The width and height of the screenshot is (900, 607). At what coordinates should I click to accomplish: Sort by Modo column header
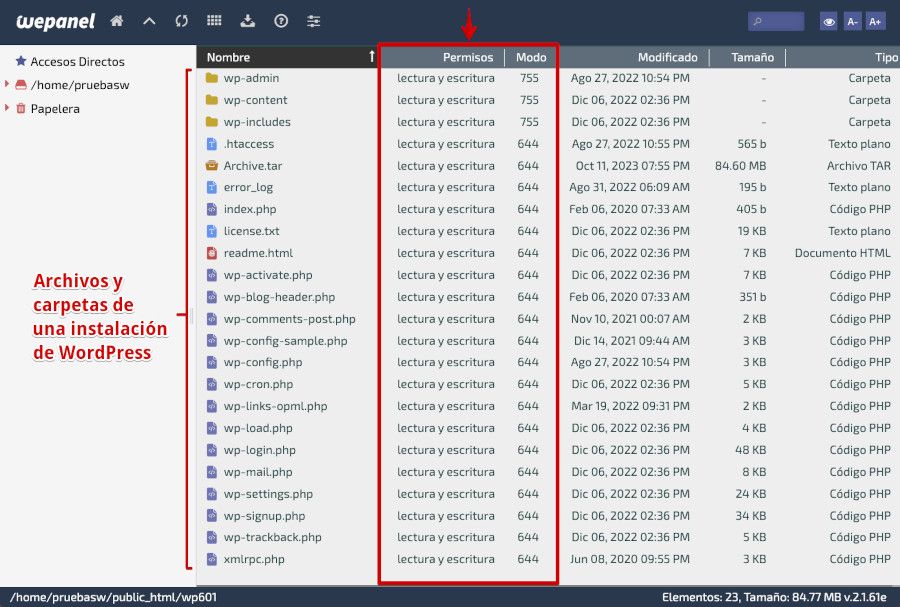[531, 57]
